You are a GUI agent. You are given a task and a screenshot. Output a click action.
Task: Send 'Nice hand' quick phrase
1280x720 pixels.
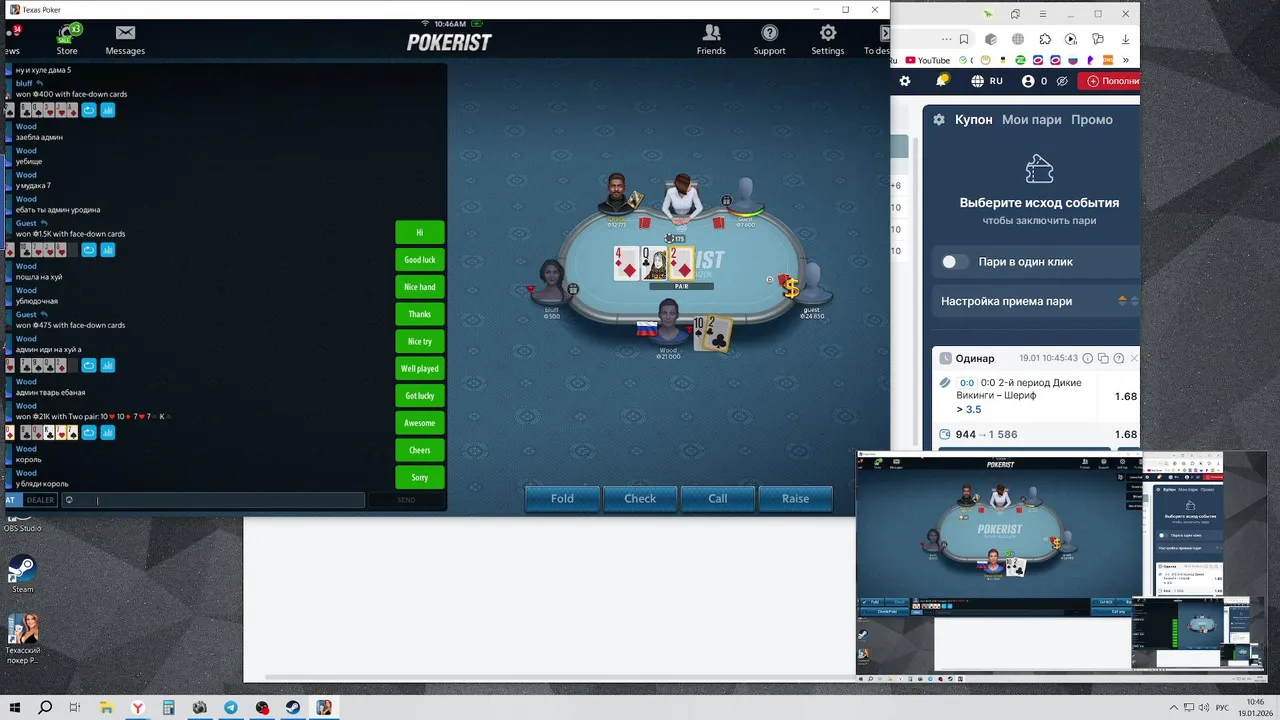pyautogui.click(x=419, y=287)
